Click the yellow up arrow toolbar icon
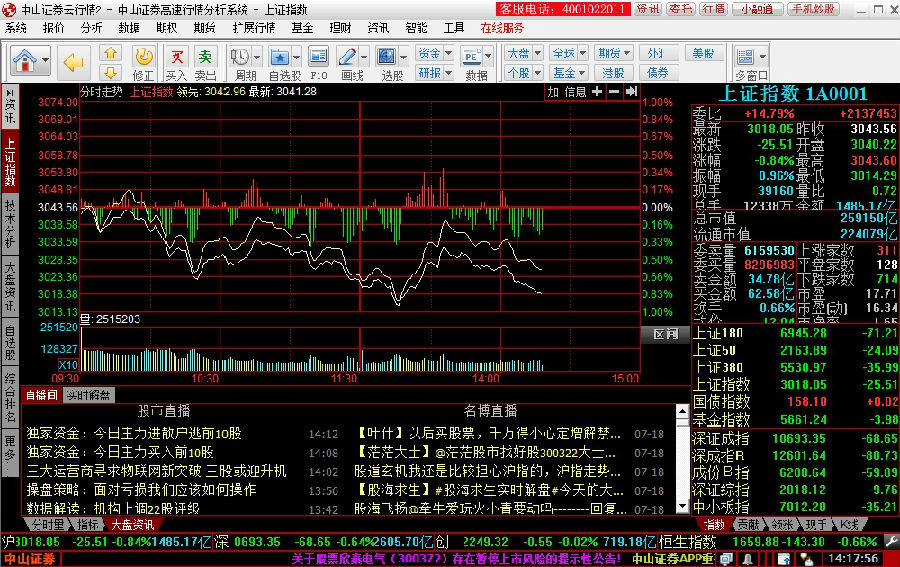This screenshot has width=900, height=567. (x=110, y=53)
